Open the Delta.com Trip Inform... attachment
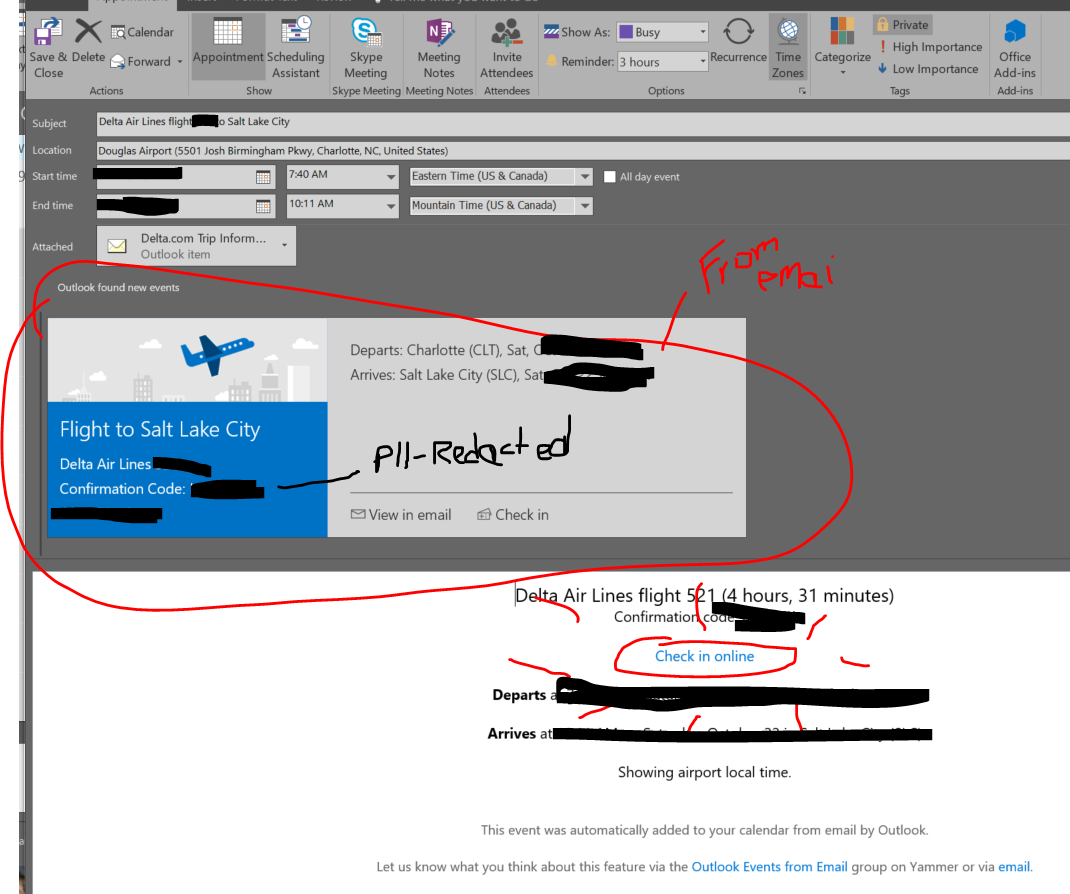 pos(196,246)
